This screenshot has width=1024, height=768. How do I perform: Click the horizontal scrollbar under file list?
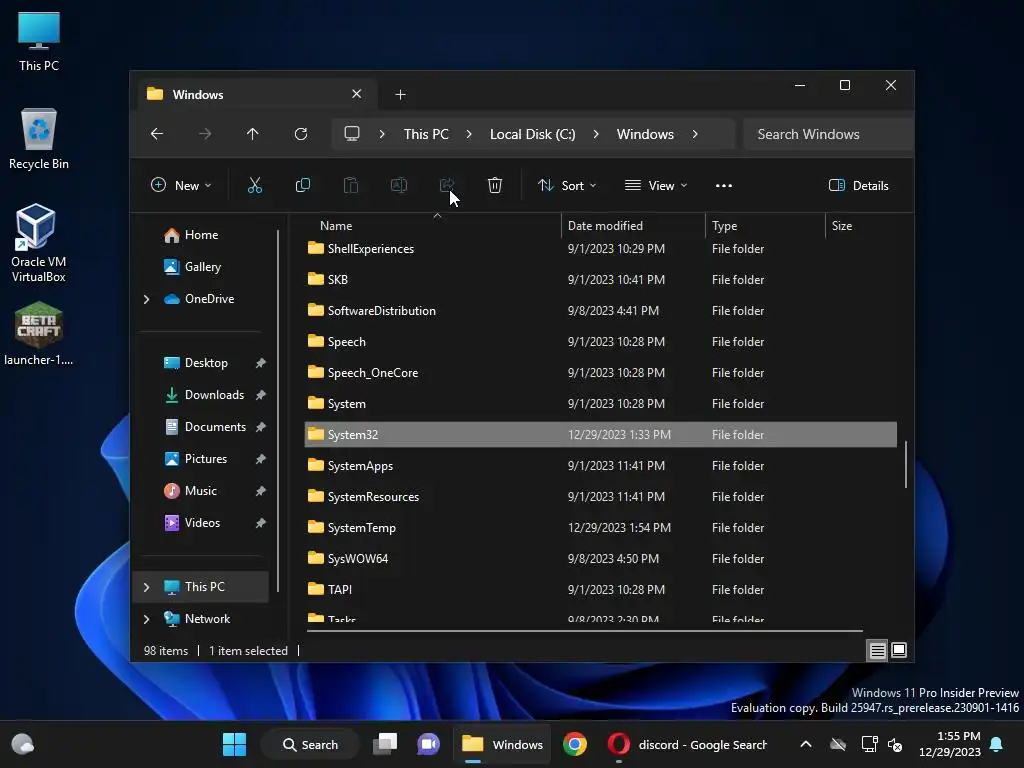(x=584, y=632)
